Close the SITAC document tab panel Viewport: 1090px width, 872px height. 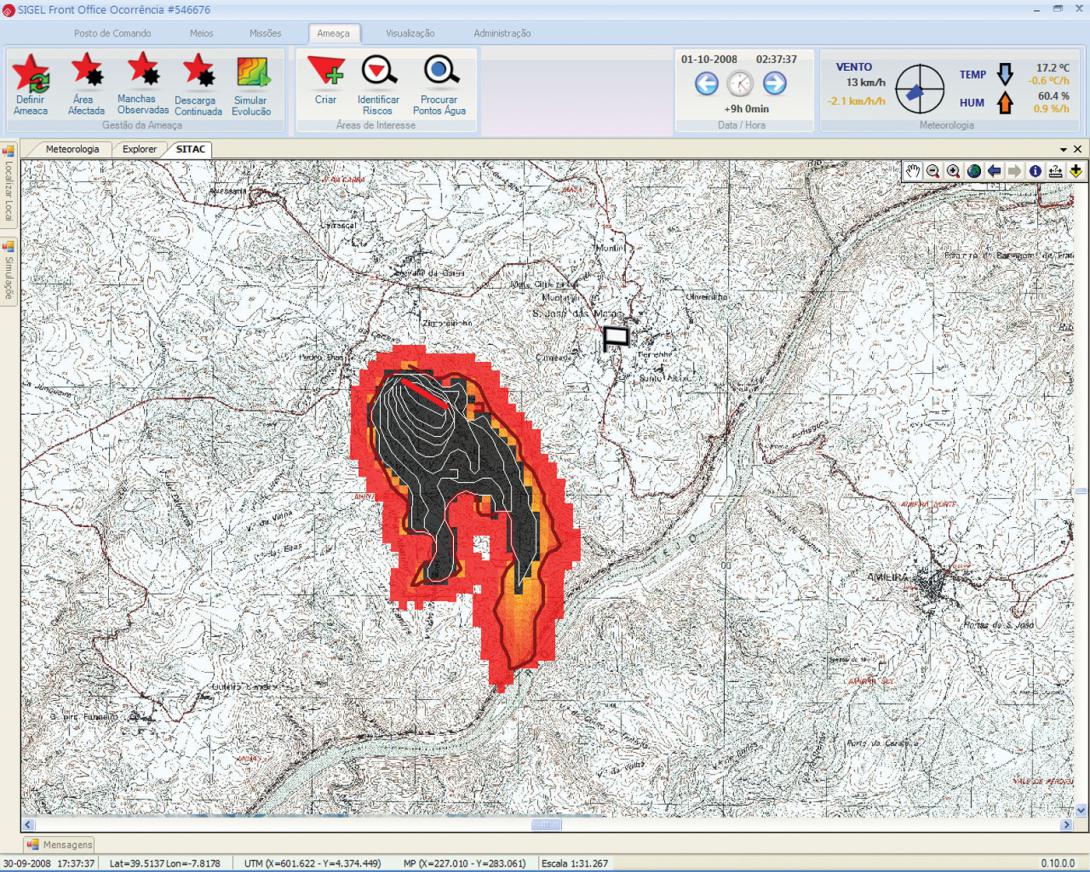[1077, 149]
